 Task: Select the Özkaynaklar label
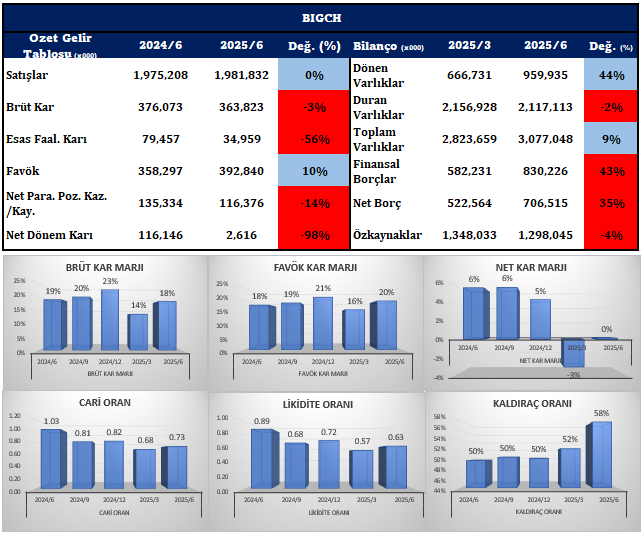coord(387,235)
